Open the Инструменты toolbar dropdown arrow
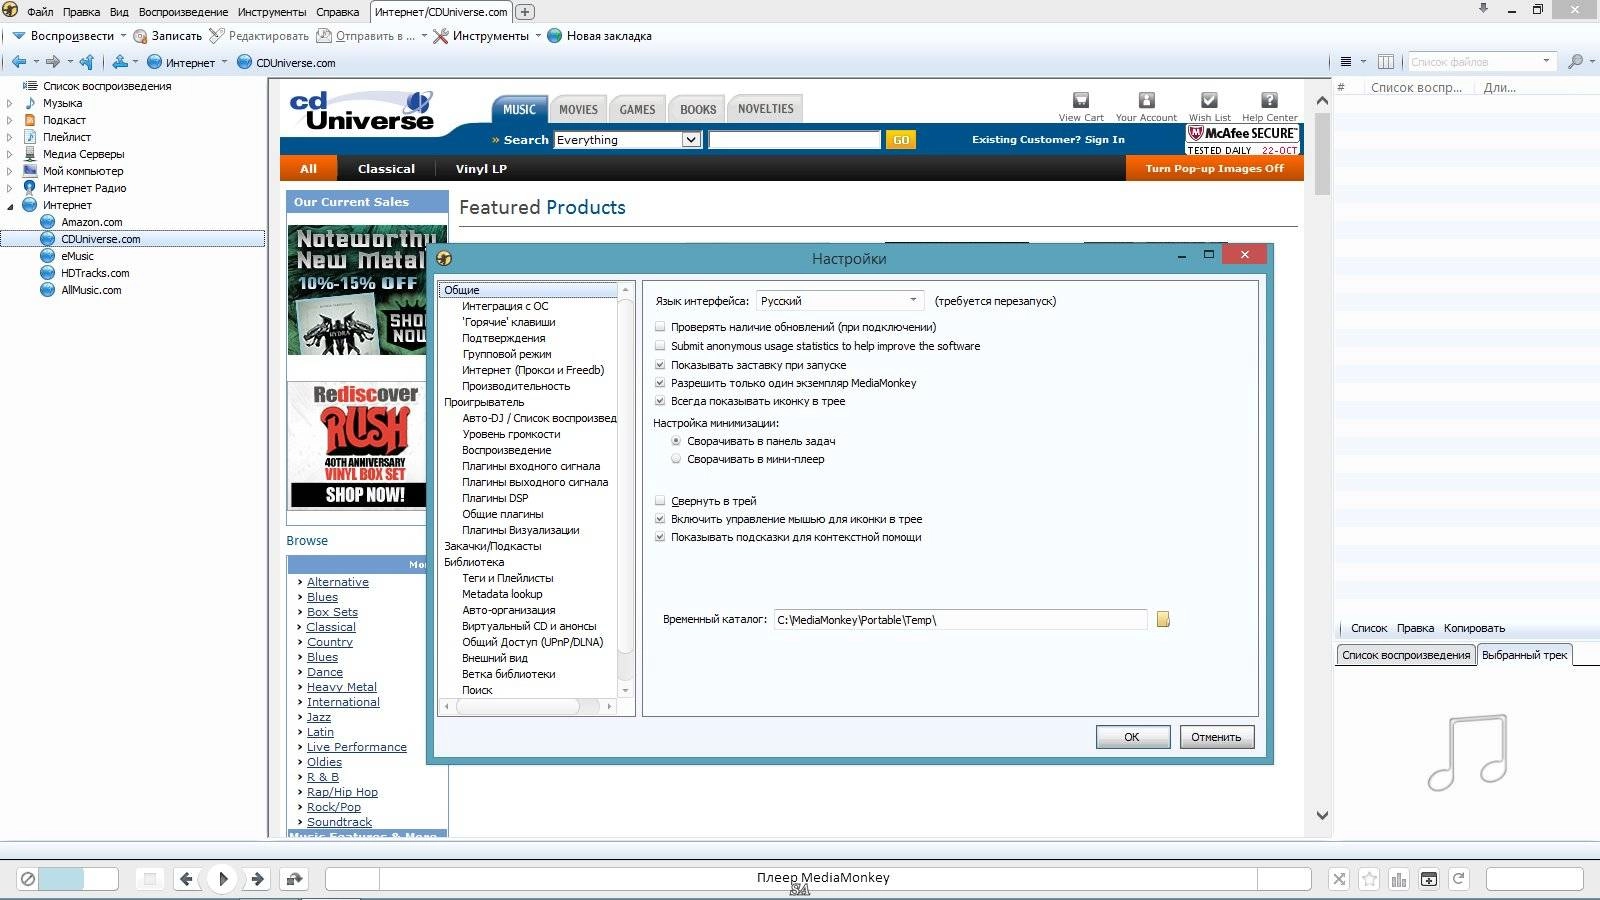 (x=538, y=36)
